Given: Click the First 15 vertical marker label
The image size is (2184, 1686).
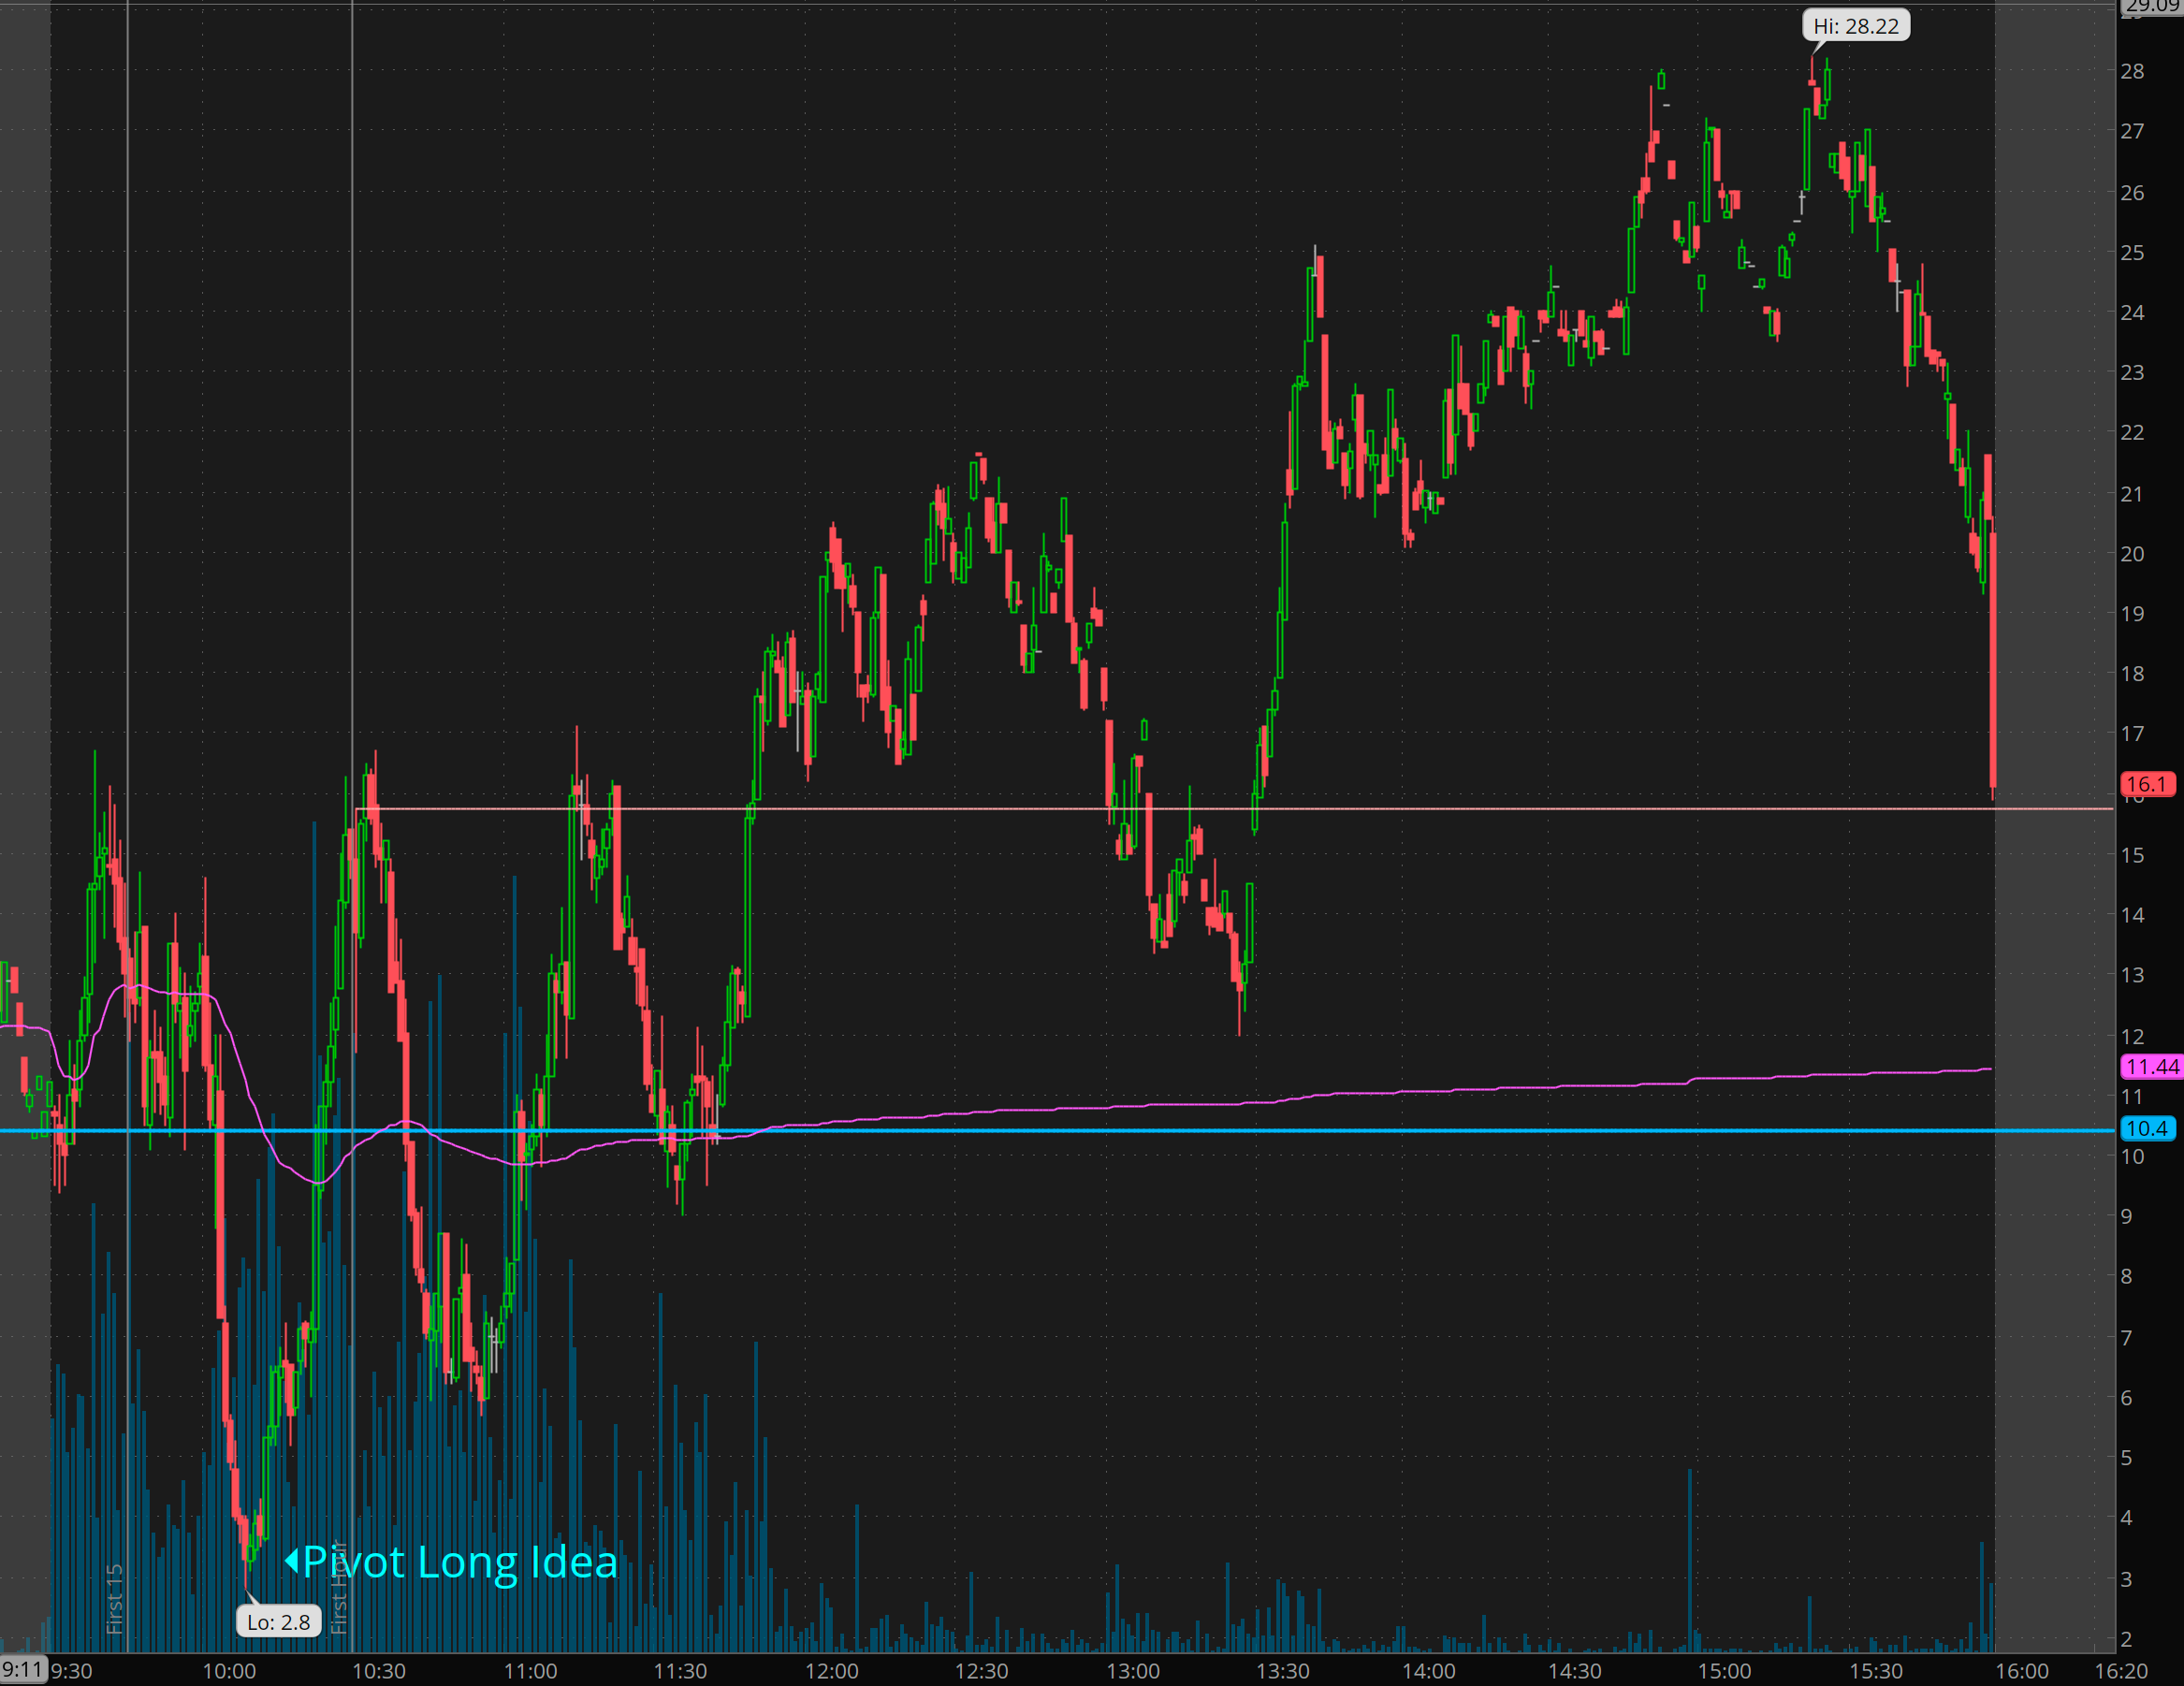Looking at the screenshot, I should (115, 1598).
